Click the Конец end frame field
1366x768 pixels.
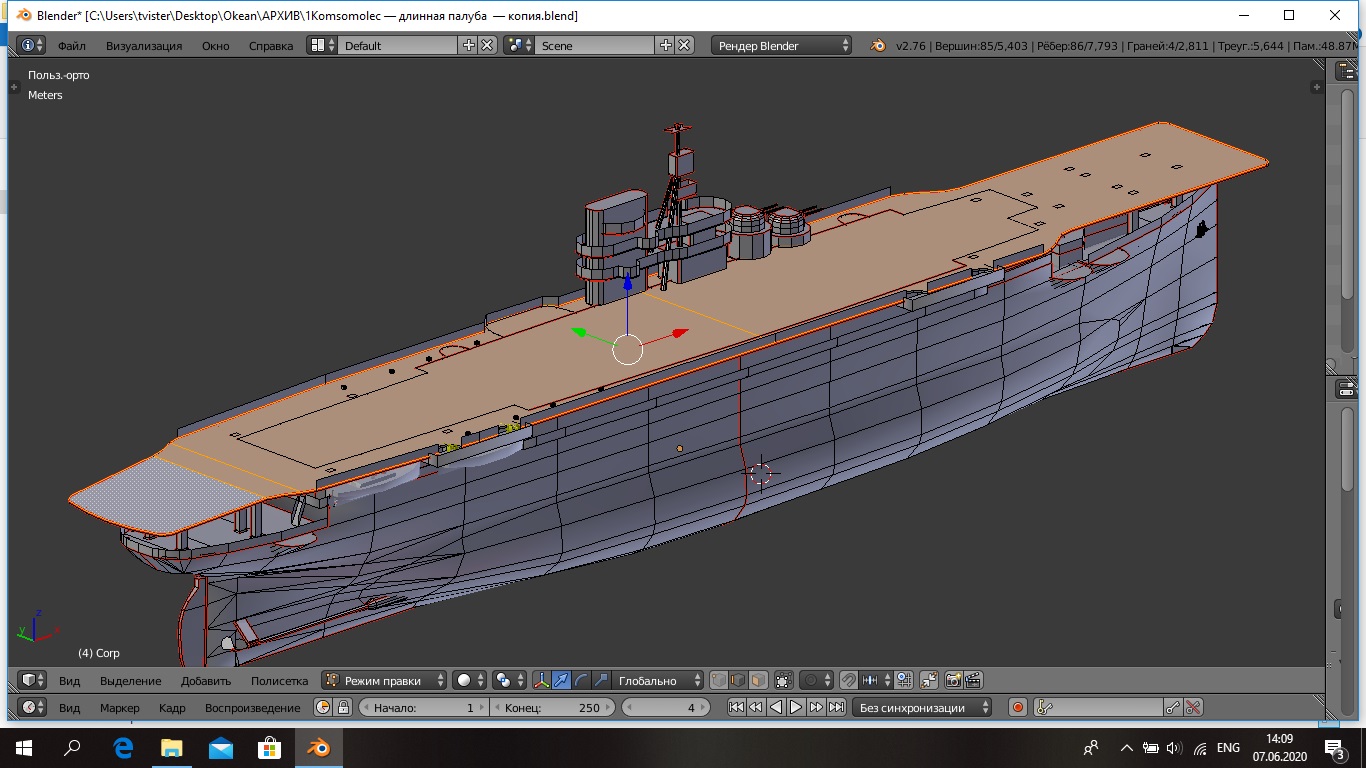click(552, 707)
